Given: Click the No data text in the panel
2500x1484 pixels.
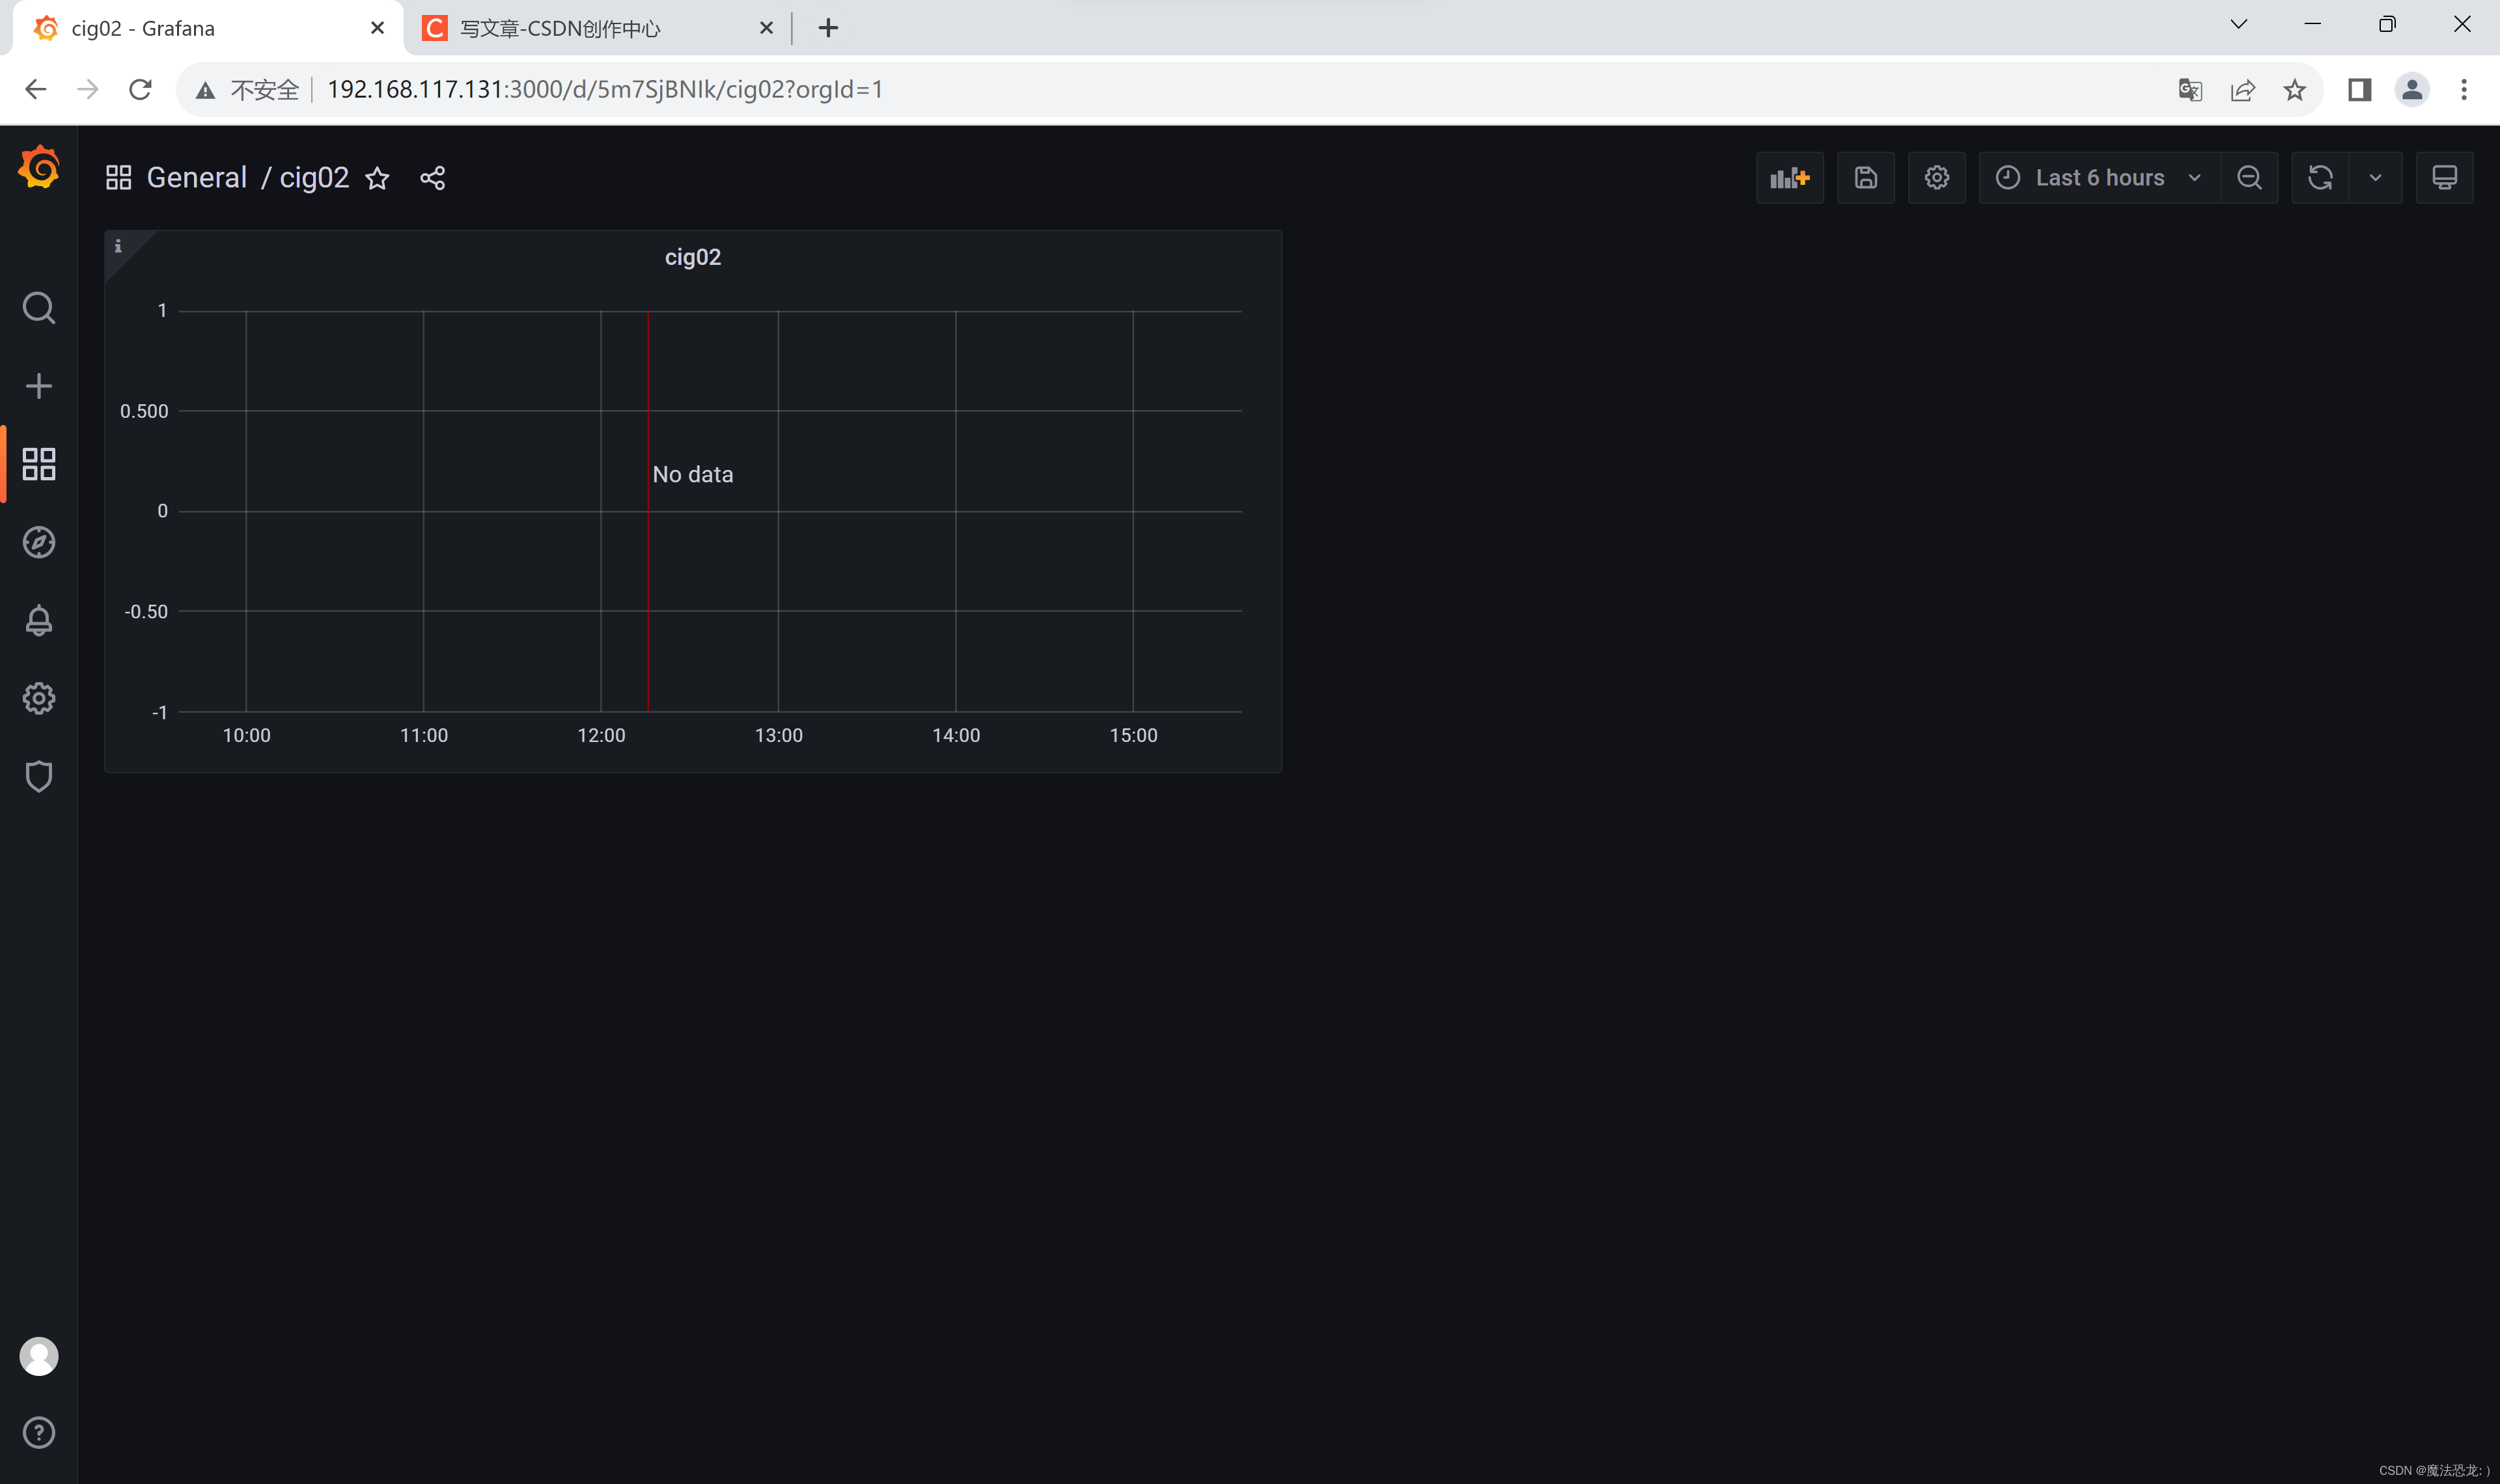Looking at the screenshot, I should tap(693, 475).
